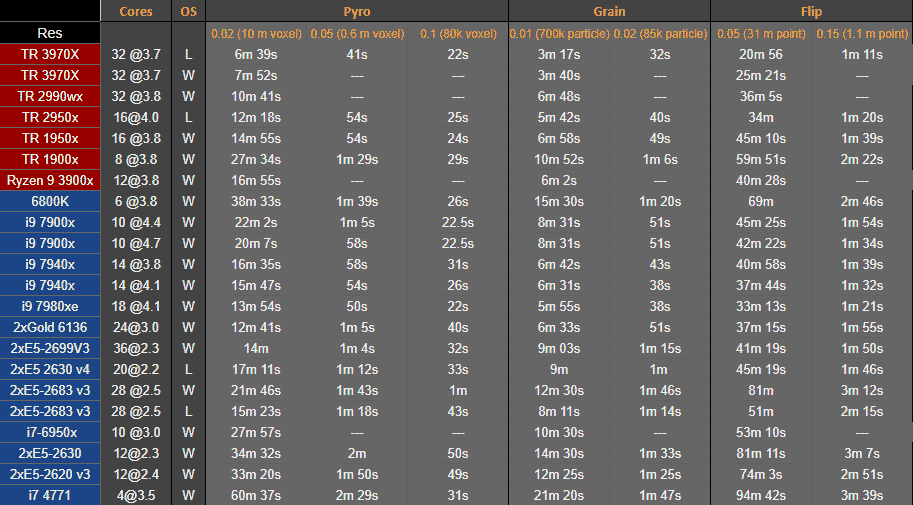Click the Res header cell
The width and height of the screenshot is (913, 505).
tap(50, 33)
